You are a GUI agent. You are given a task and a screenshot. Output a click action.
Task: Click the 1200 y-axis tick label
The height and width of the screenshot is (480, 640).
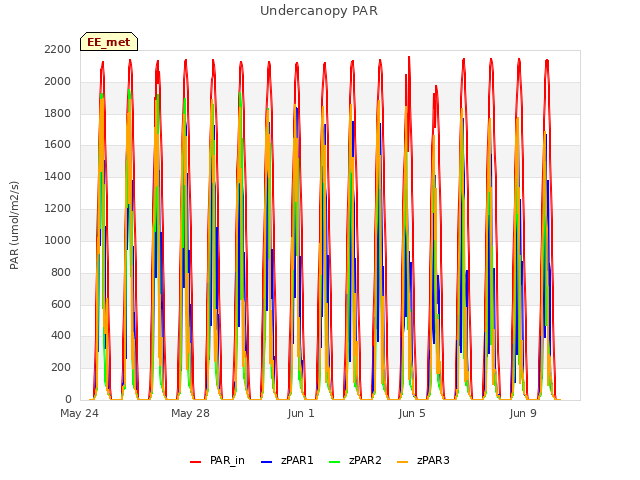tap(58, 208)
